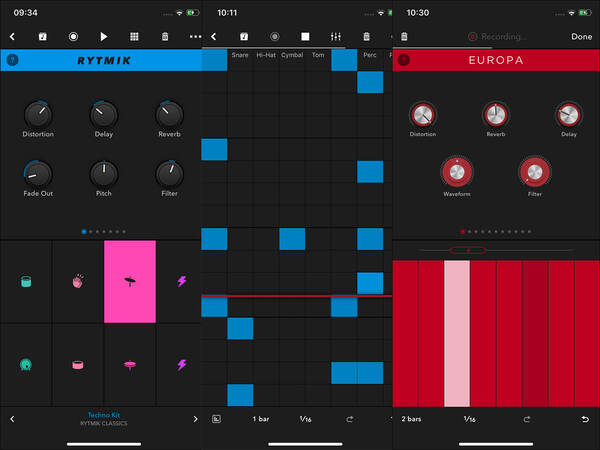Open the 1 bar length selector
This screenshot has height=450, width=600.
(x=261, y=419)
